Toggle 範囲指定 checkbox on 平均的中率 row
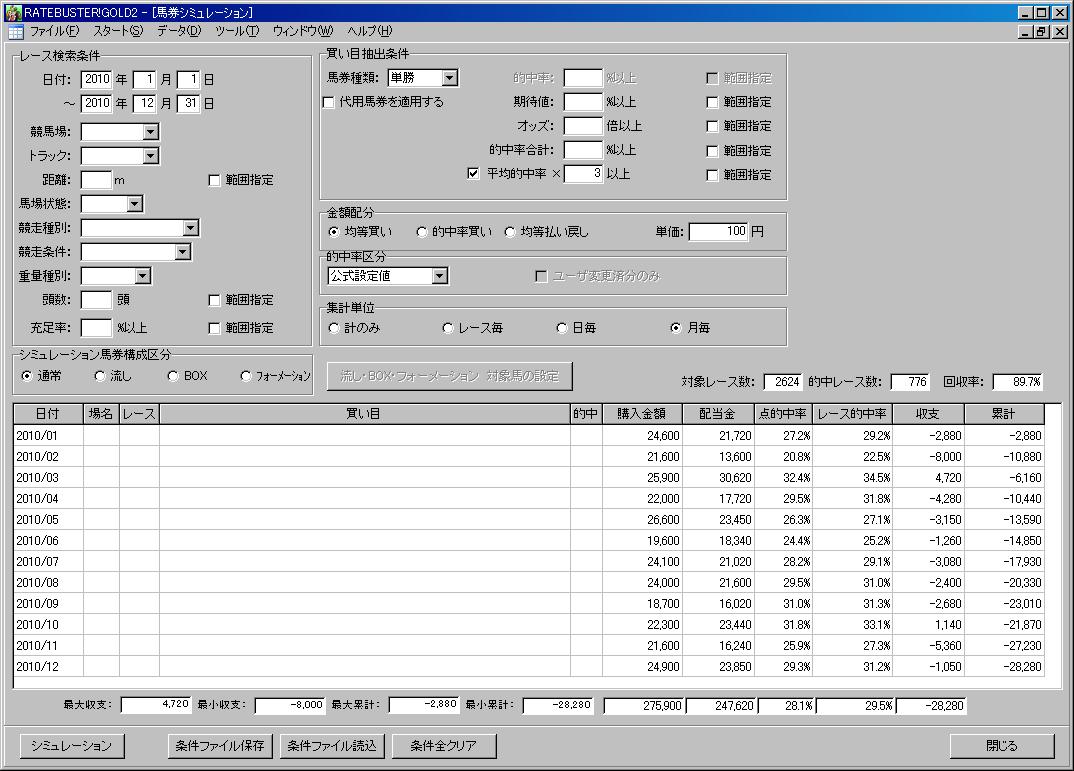The height and width of the screenshot is (771, 1074). pos(712,175)
